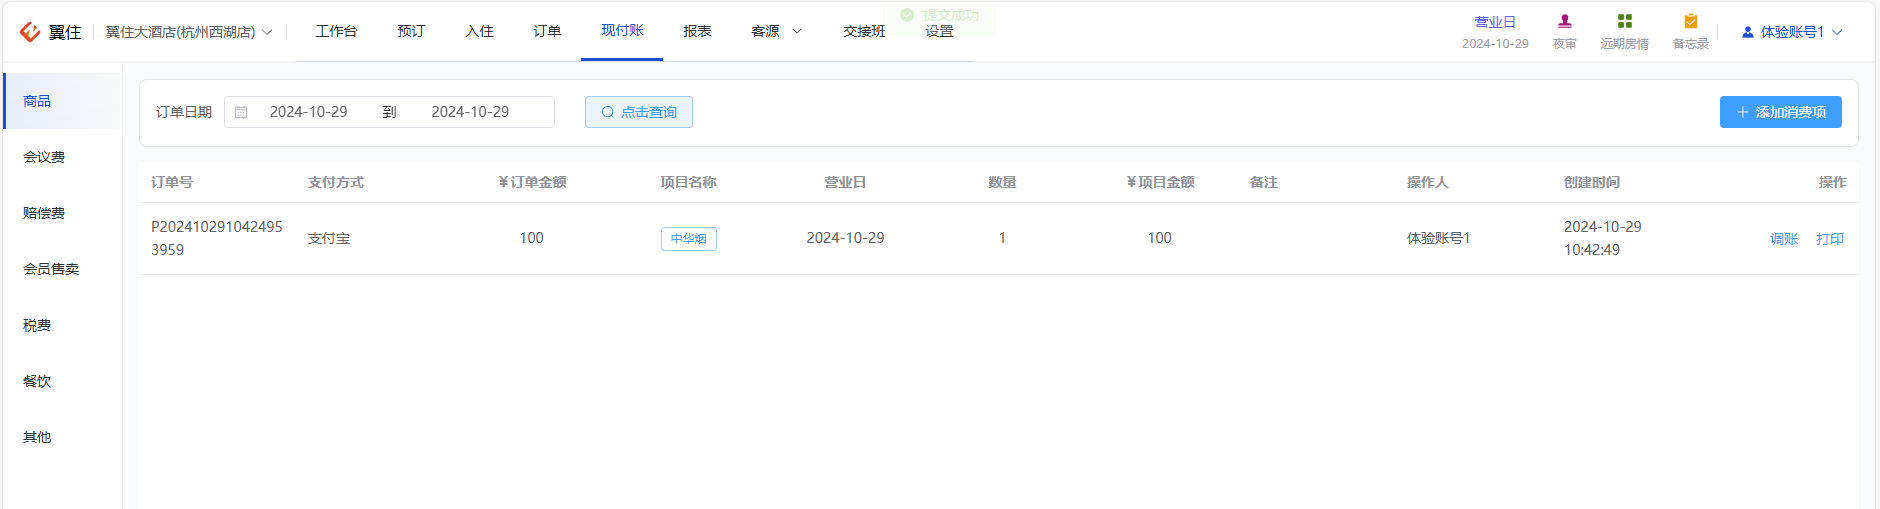Screen dimensions: 1880x509
Task: Click the 订单日期 label
Action: pyautogui.click(x=184, y=112)
